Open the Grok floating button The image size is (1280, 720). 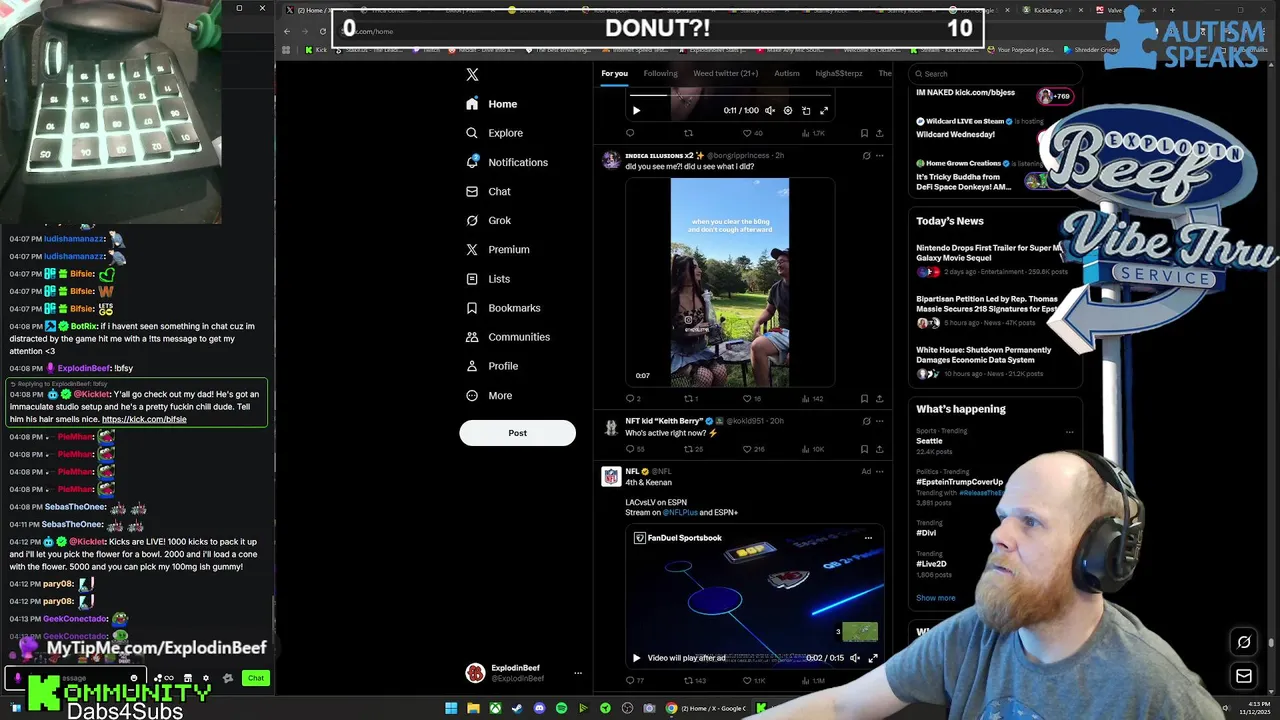[x=1244, y=642]
